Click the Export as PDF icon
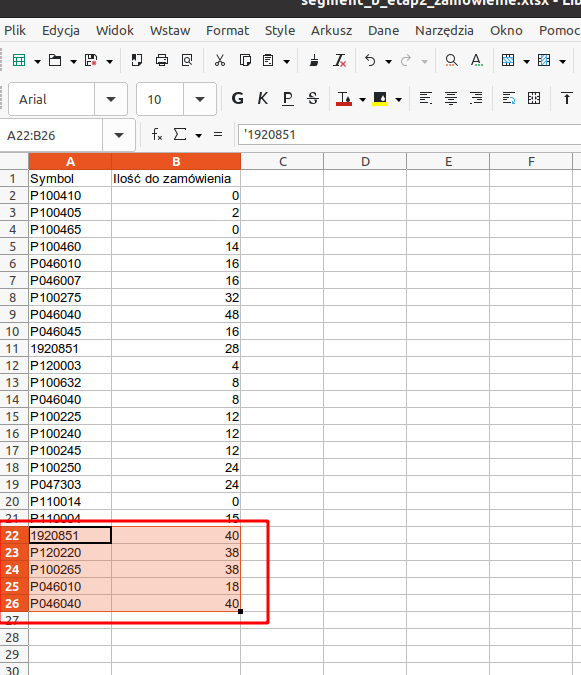Image resolution: width=581 pixels, height=675 pixels. (137, 60)
